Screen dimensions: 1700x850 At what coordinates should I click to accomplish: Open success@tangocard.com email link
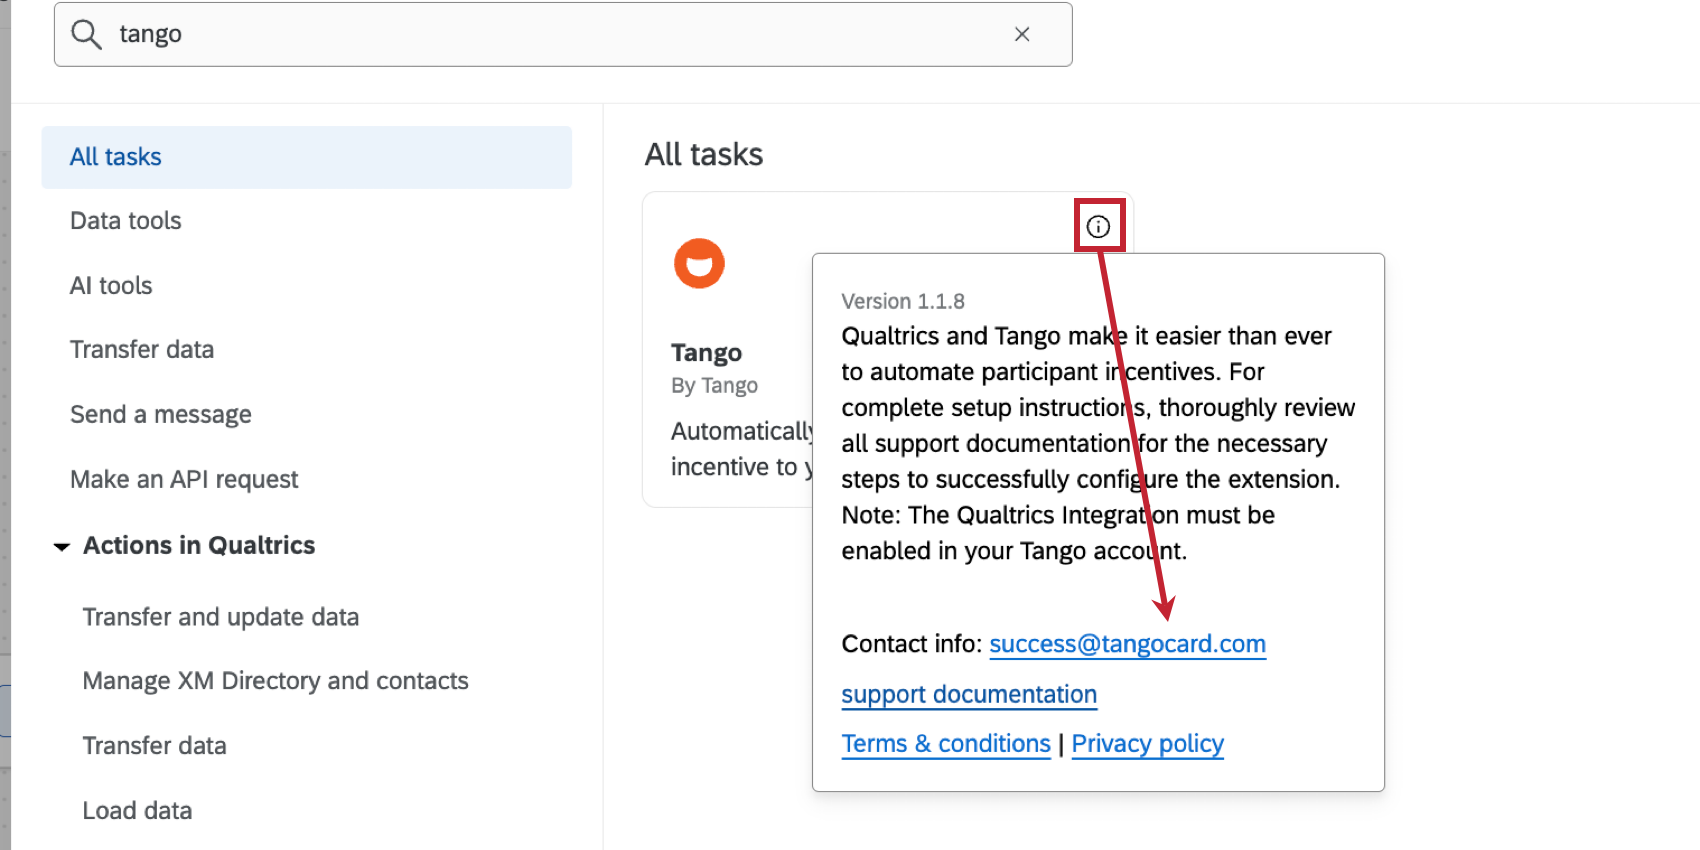(x=1128, y=644)
